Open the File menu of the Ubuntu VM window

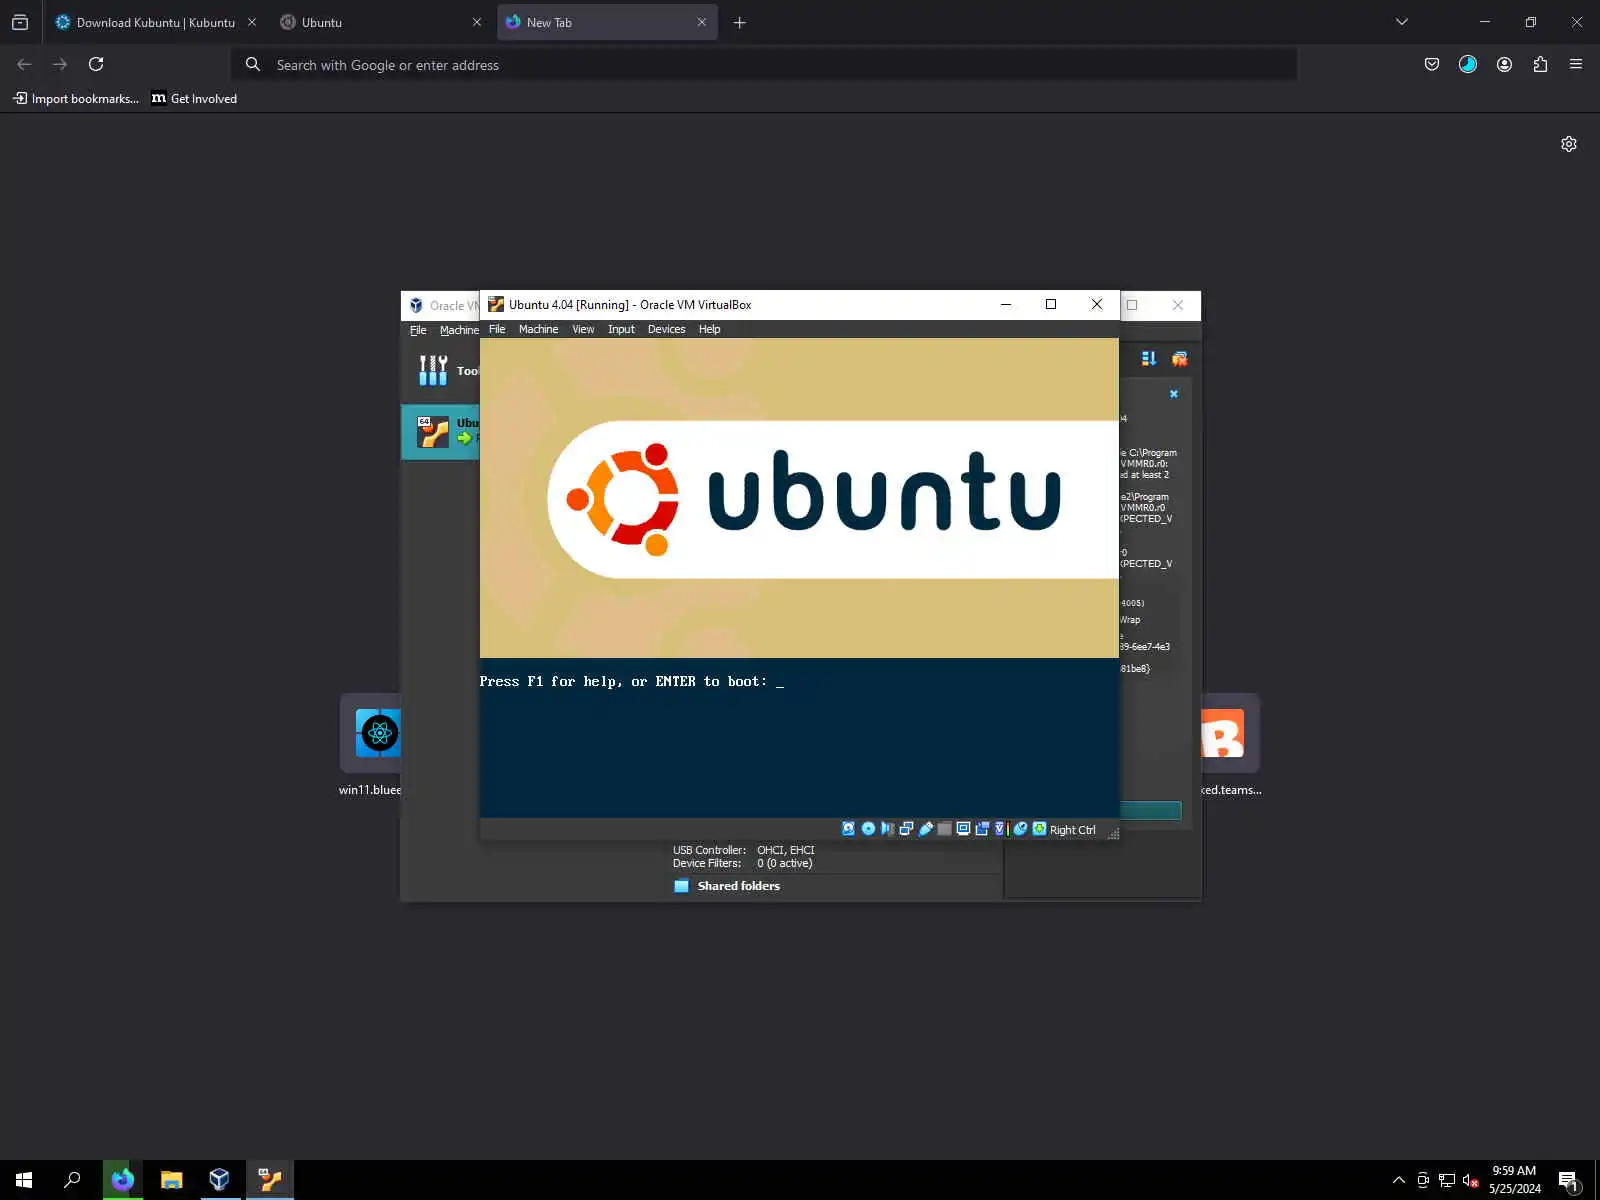497,329
